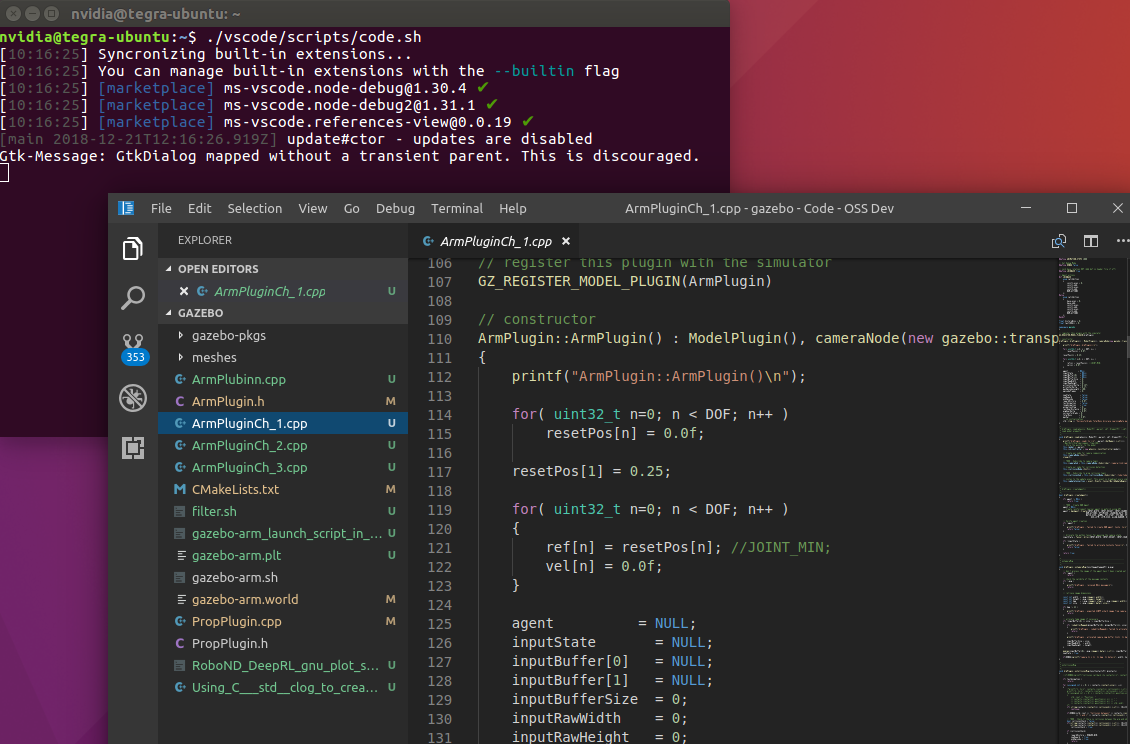Close the nvidia@tegra-ubuntu terminal window
Viewport: 1130px width, 744px height.
coord(14,14)
